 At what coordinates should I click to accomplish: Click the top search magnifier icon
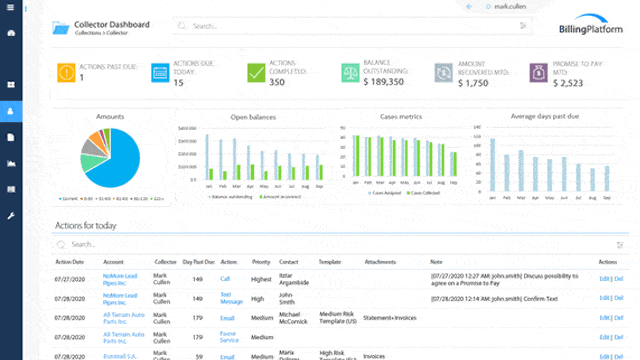(182, 26)
